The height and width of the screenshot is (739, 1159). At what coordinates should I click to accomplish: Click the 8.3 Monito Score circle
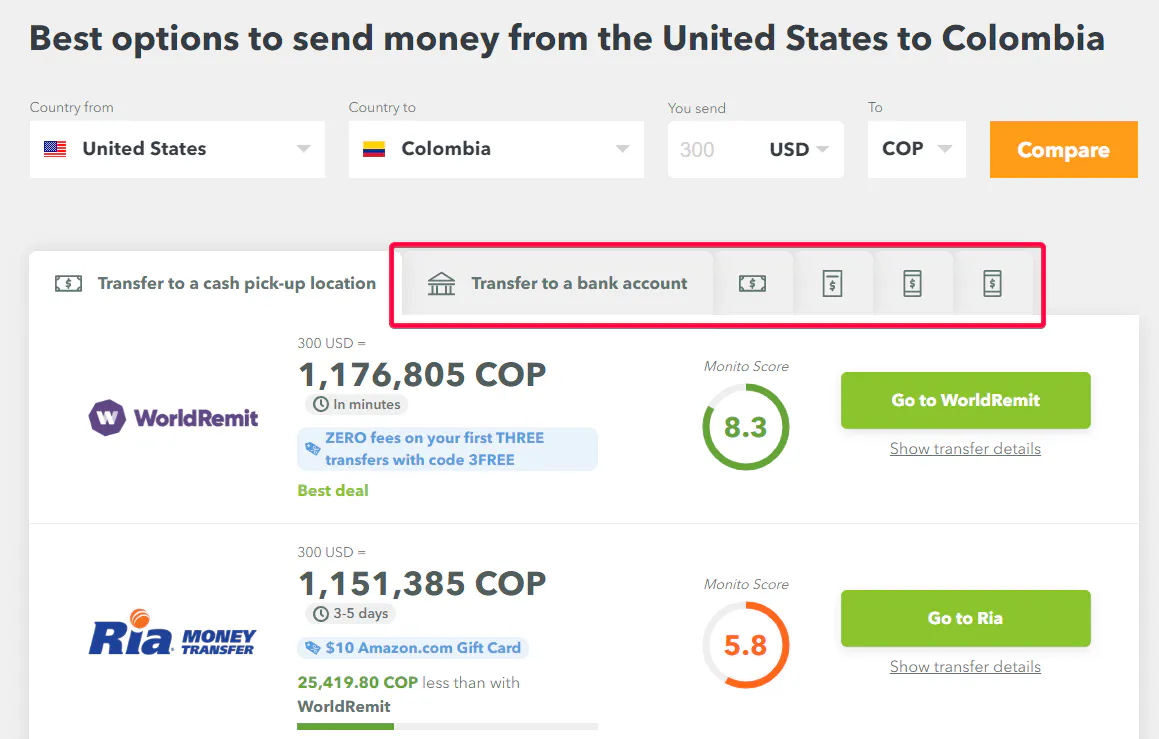click(745, 428)
